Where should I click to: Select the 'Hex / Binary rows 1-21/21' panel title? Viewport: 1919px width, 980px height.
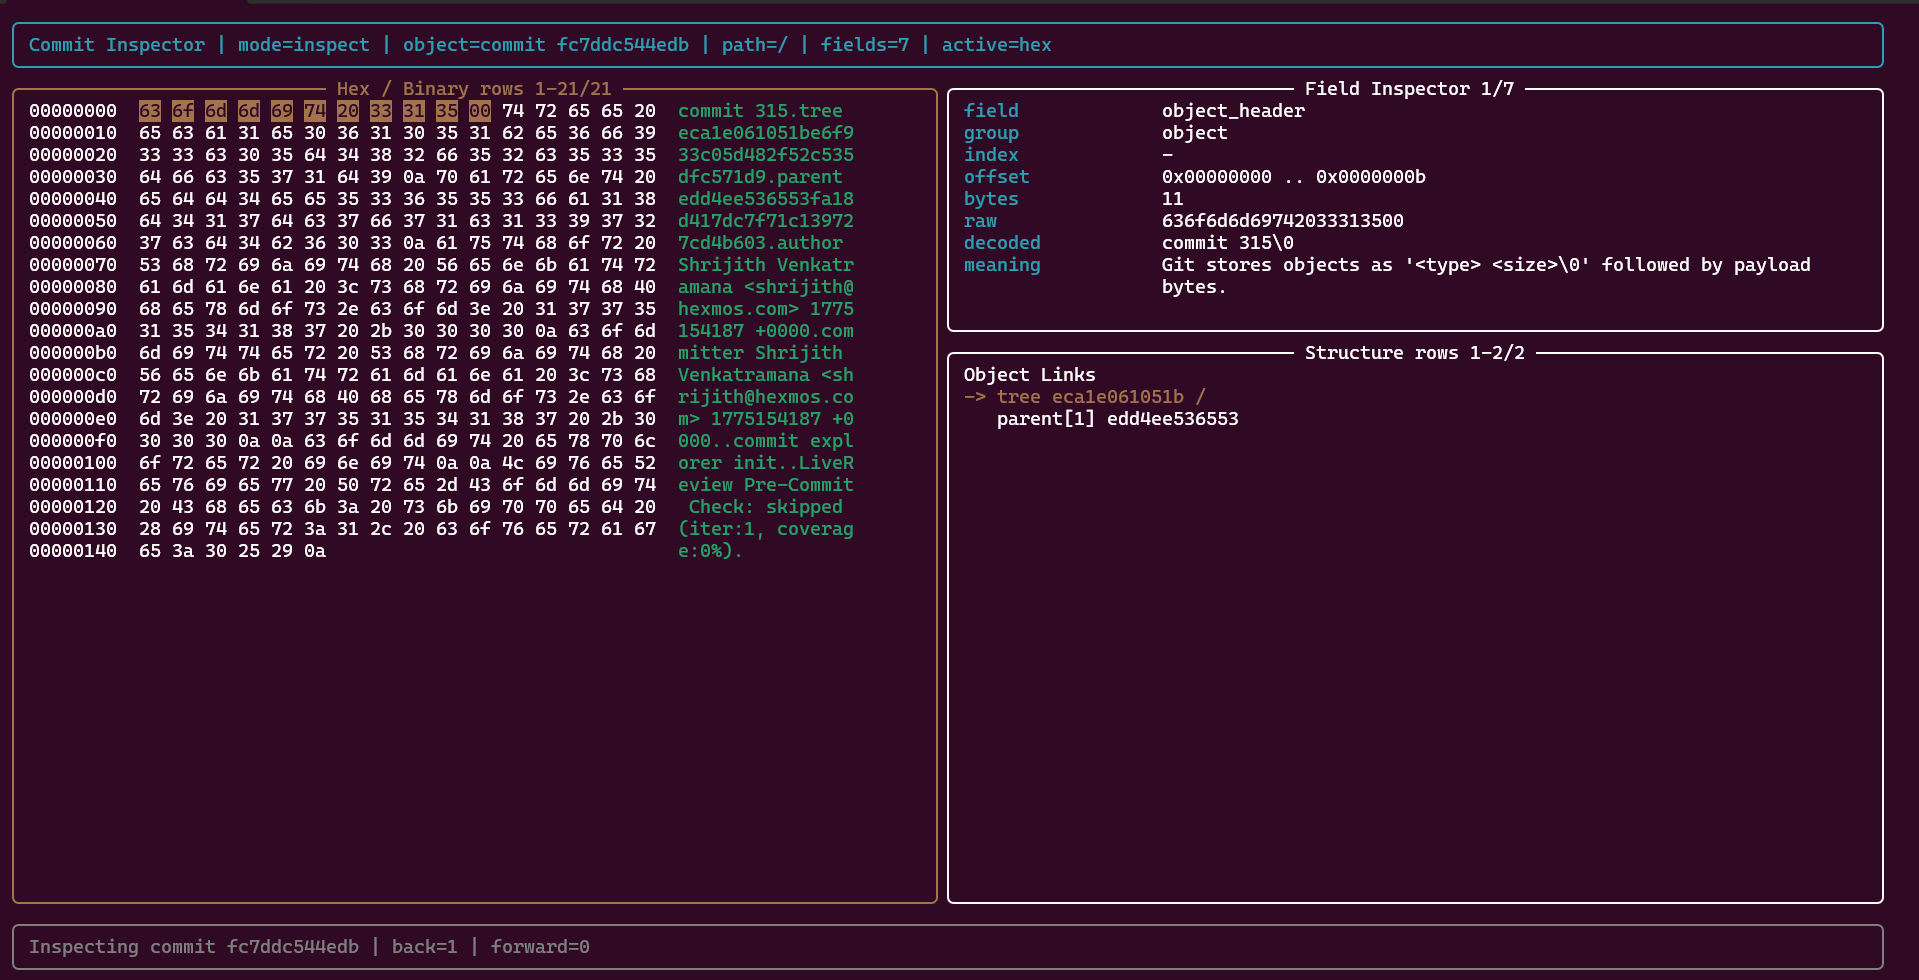[x=474, y=89]
